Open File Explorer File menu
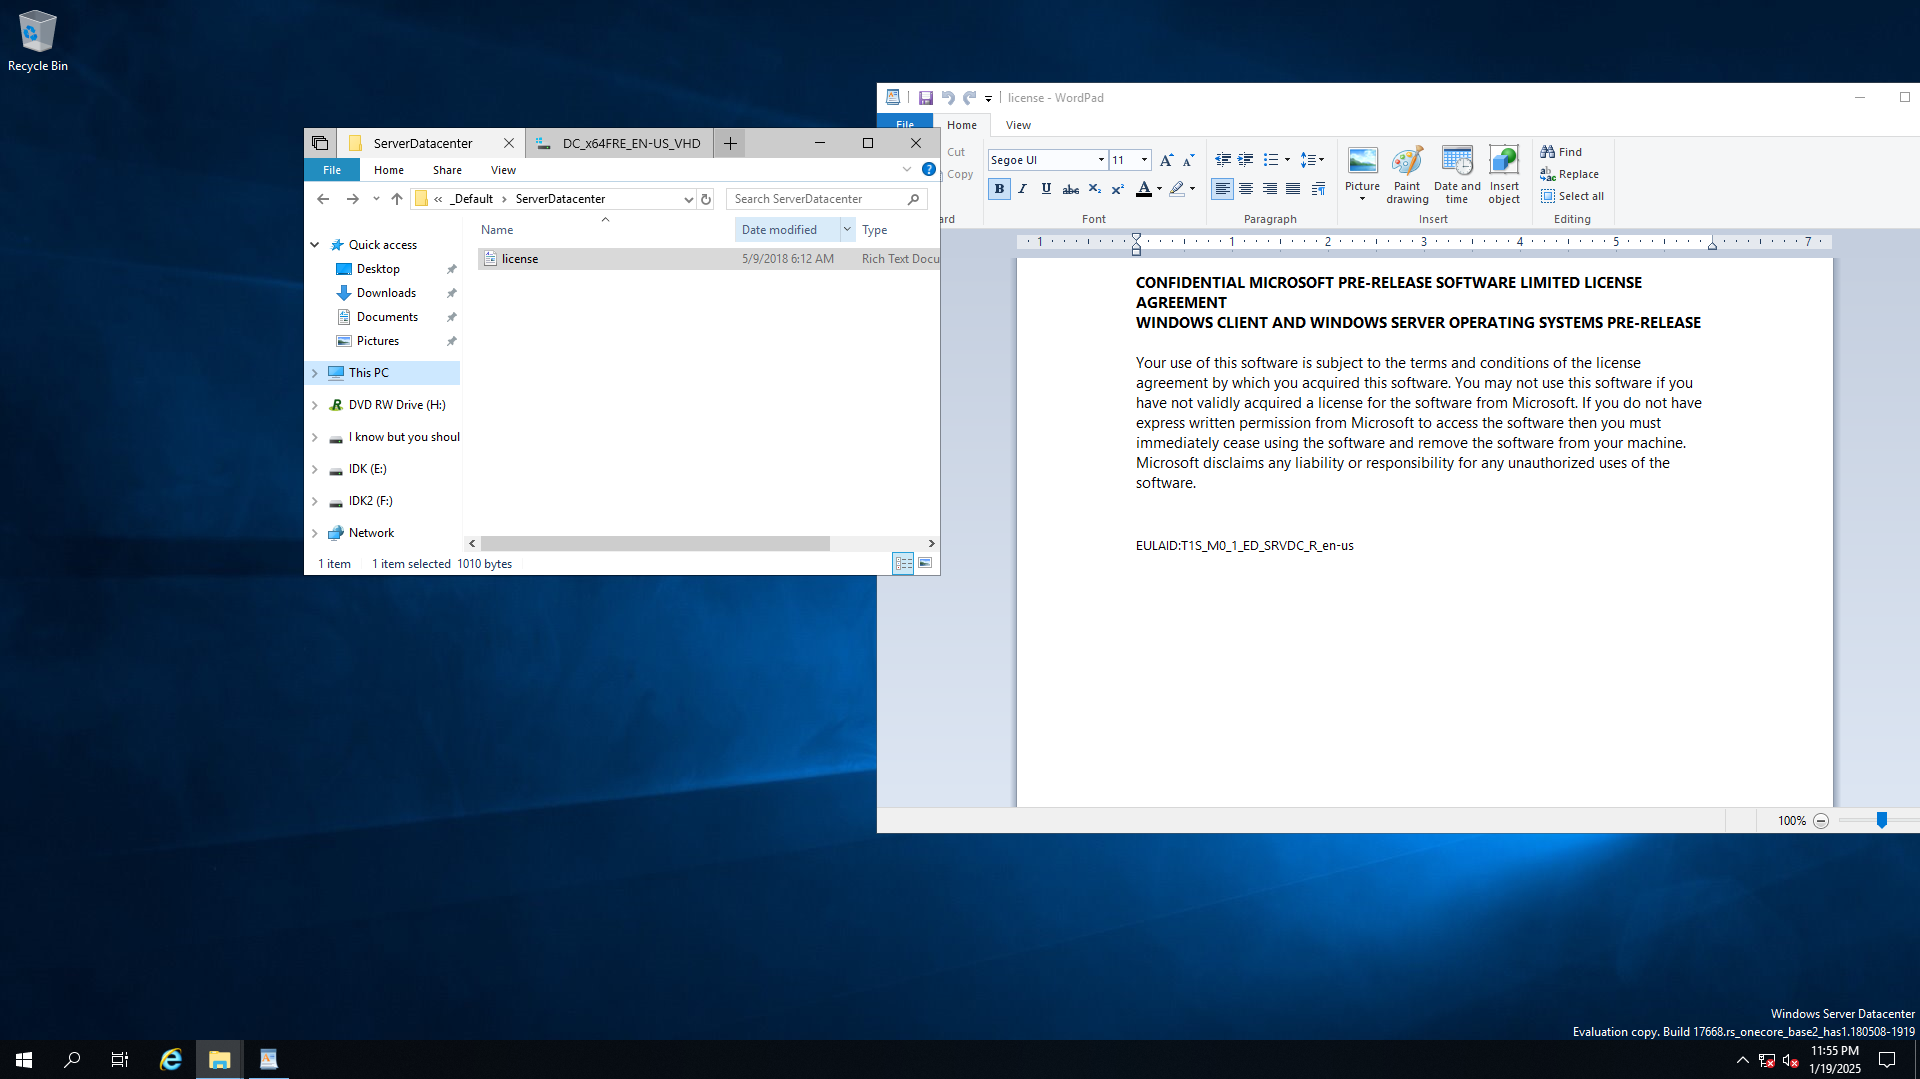The width and height of the screenshot is (1920, 1079). click(332, 170)
